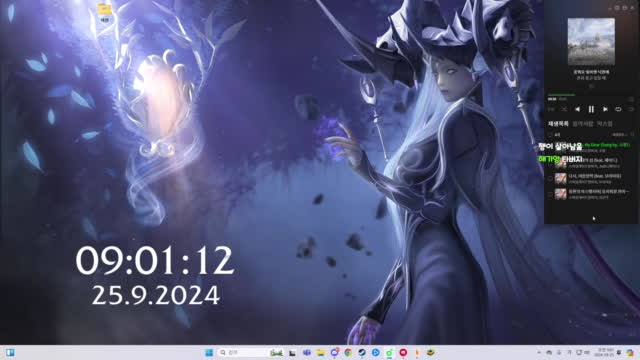This screenshot has width=640, height=360.
Task: Open the Windows Start menu
Action: (209, 352)
